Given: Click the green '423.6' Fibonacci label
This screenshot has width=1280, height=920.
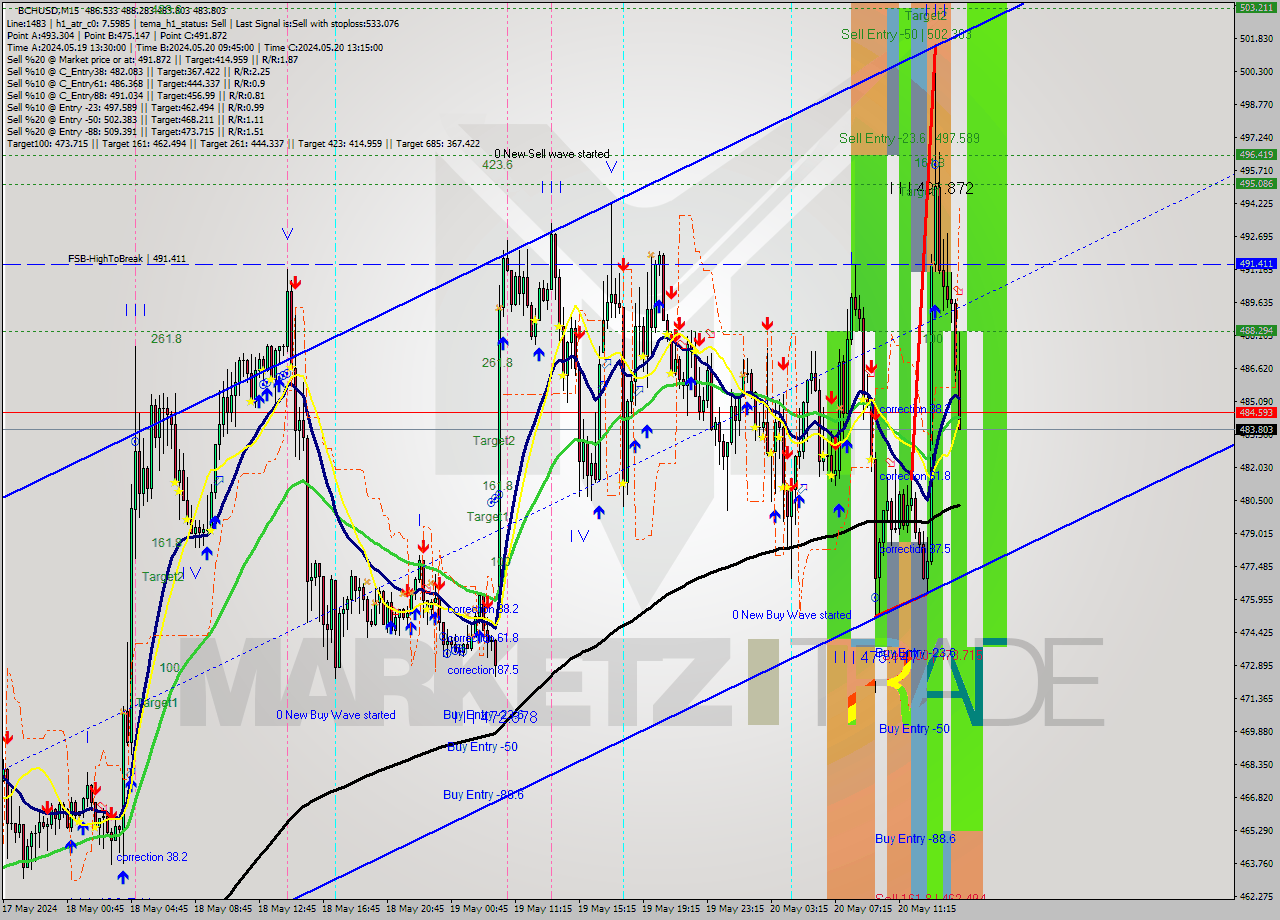Looking at the screenshot, I should [497, 165].
